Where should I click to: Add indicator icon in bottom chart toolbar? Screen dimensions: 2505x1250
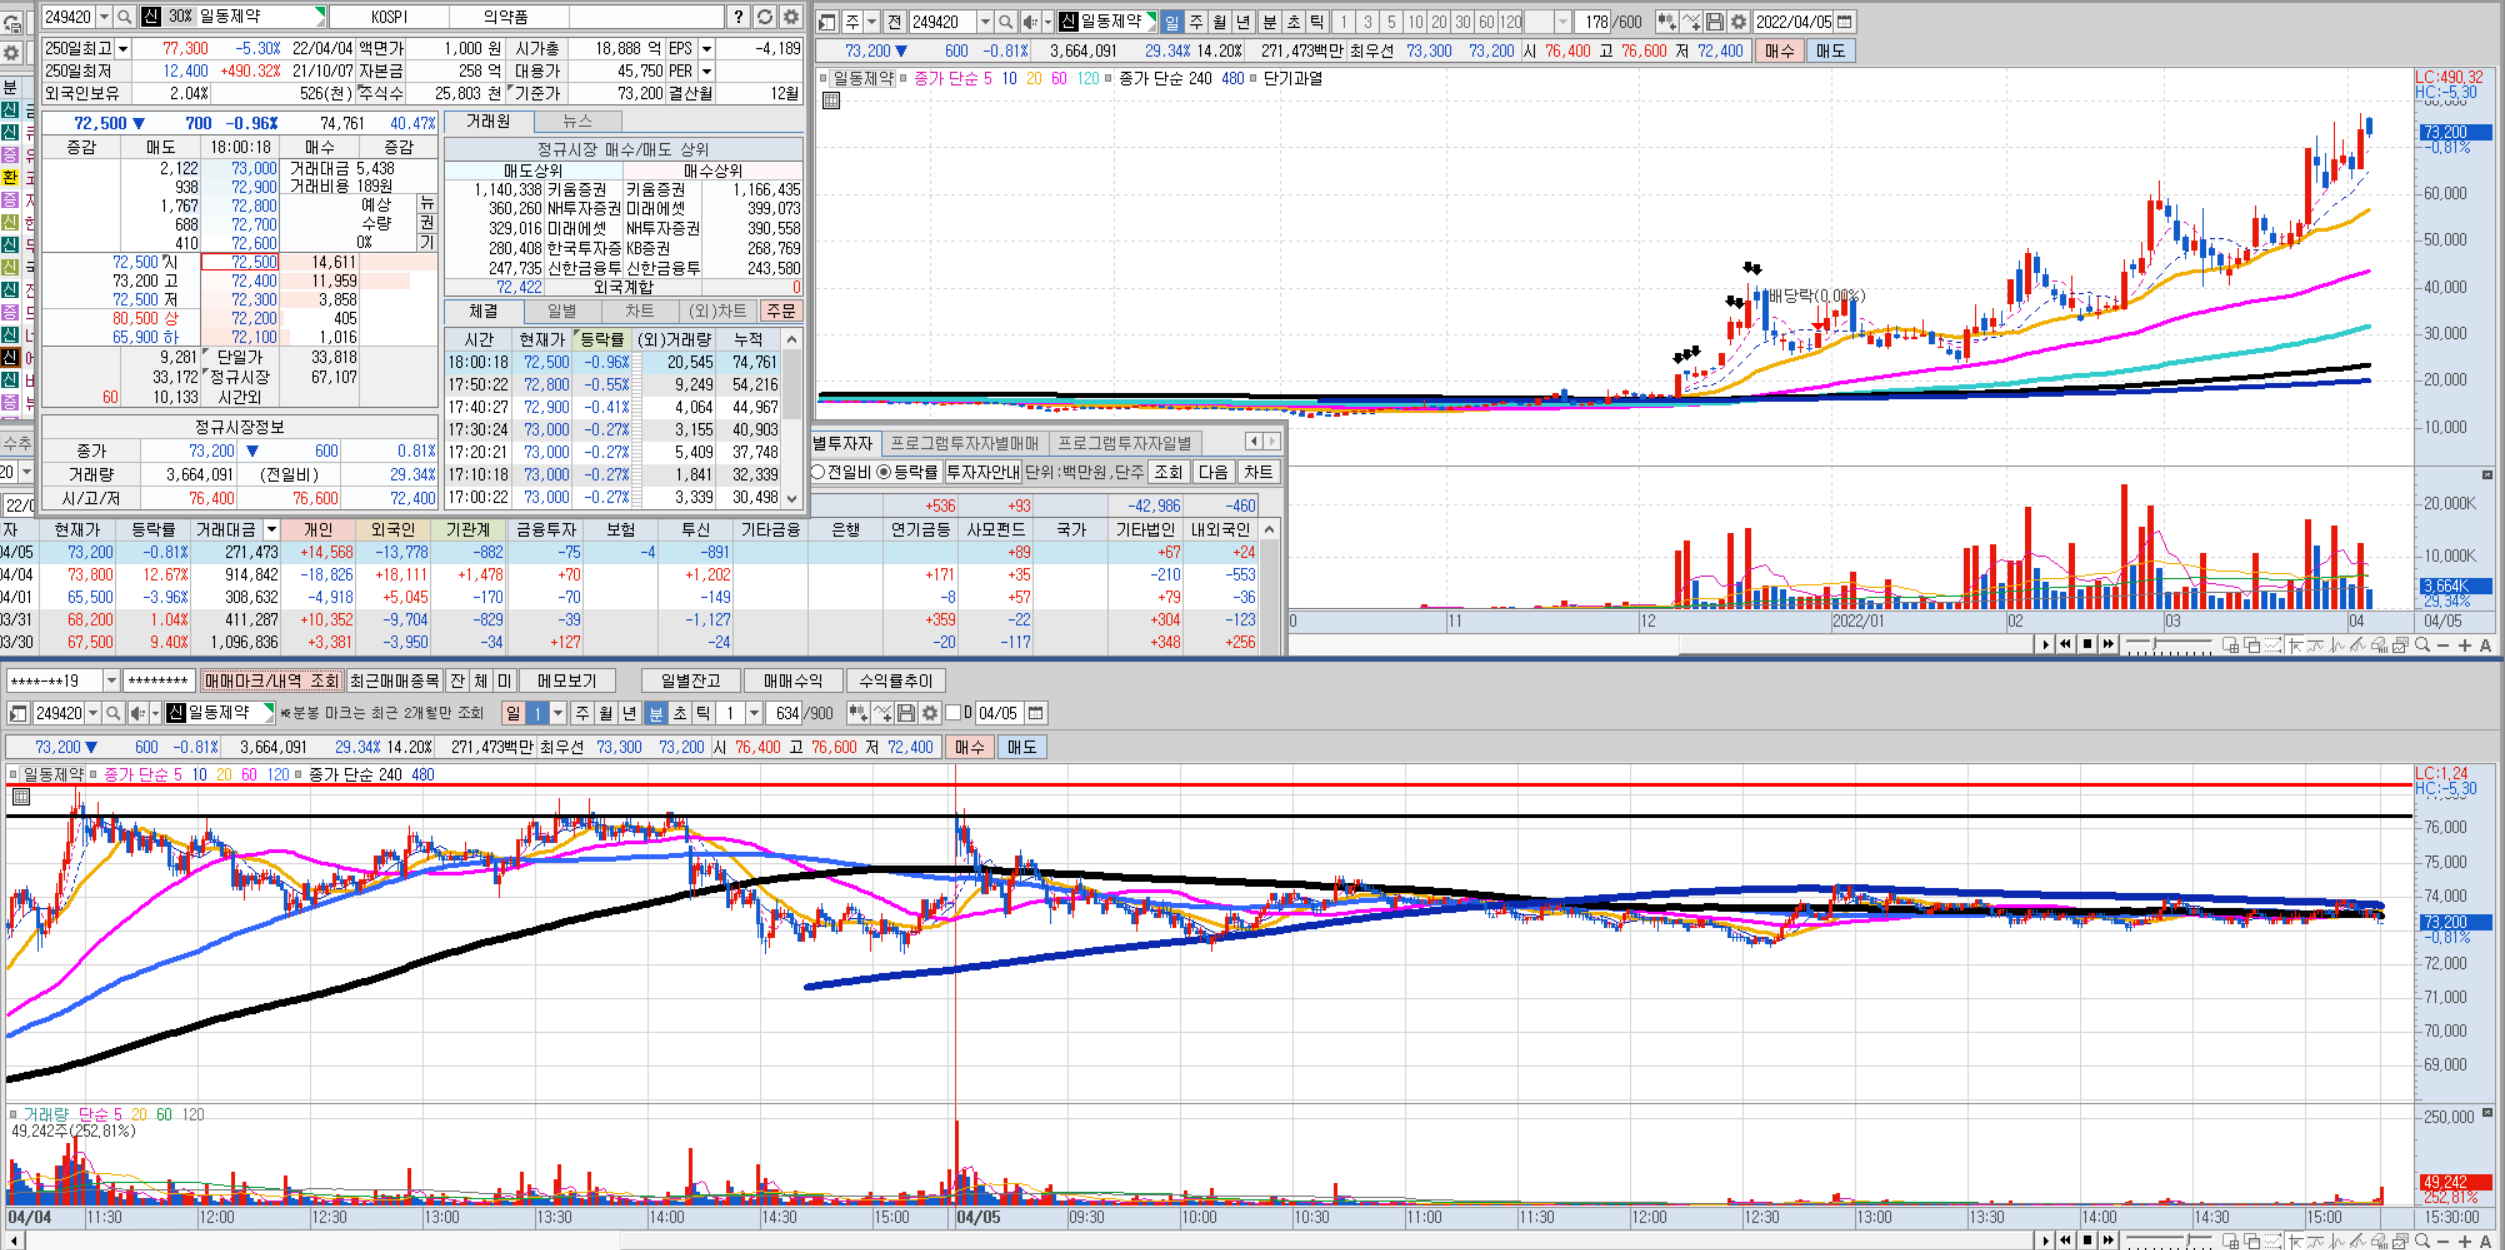pyautogui.click(x=858, y=713)
